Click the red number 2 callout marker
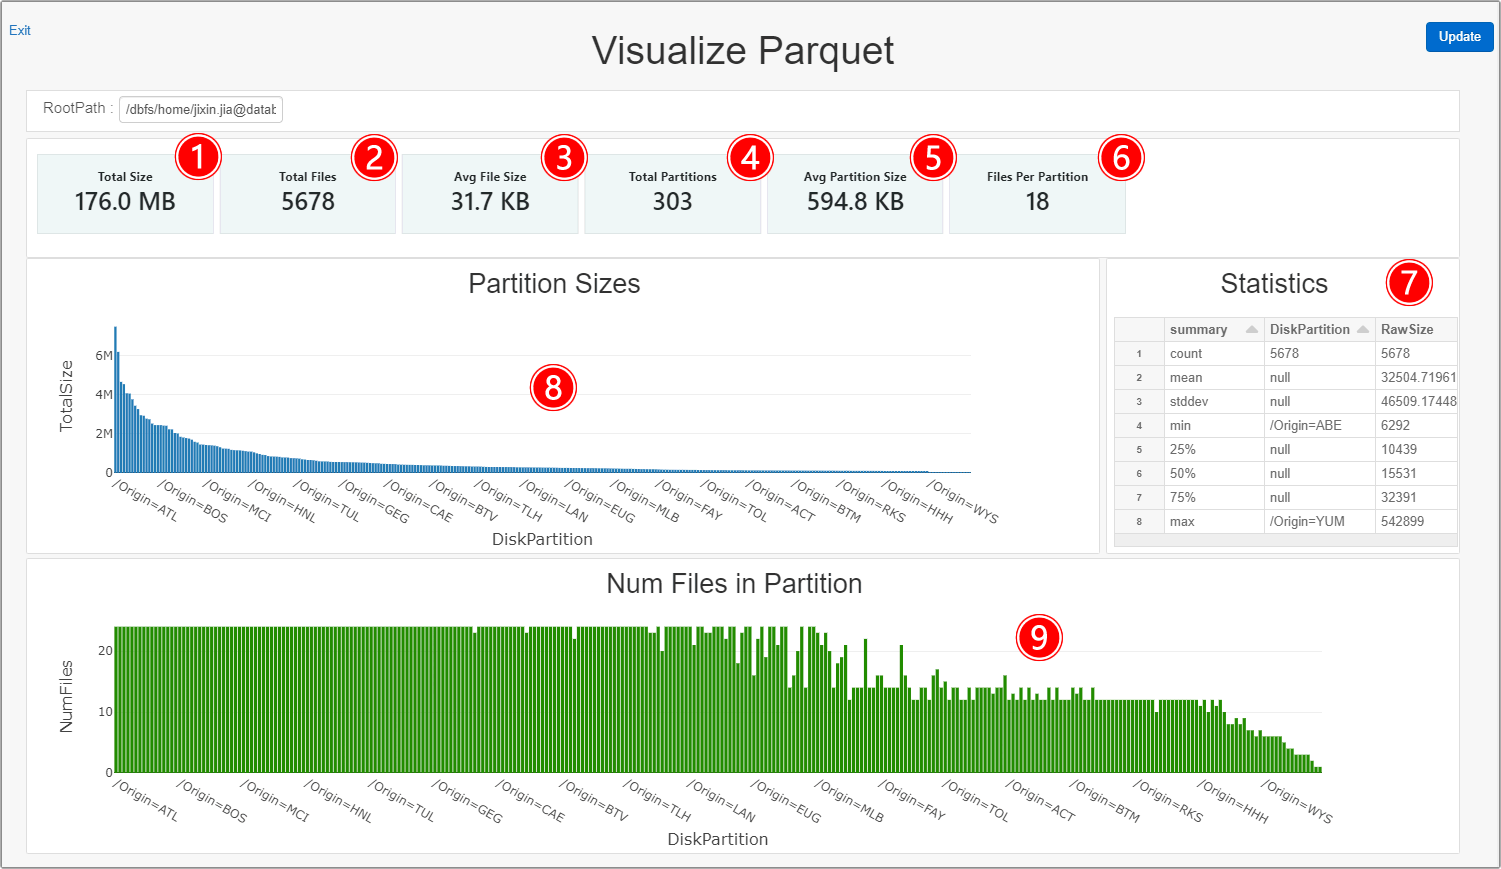 pyautogui.click(x=374, y=157)
